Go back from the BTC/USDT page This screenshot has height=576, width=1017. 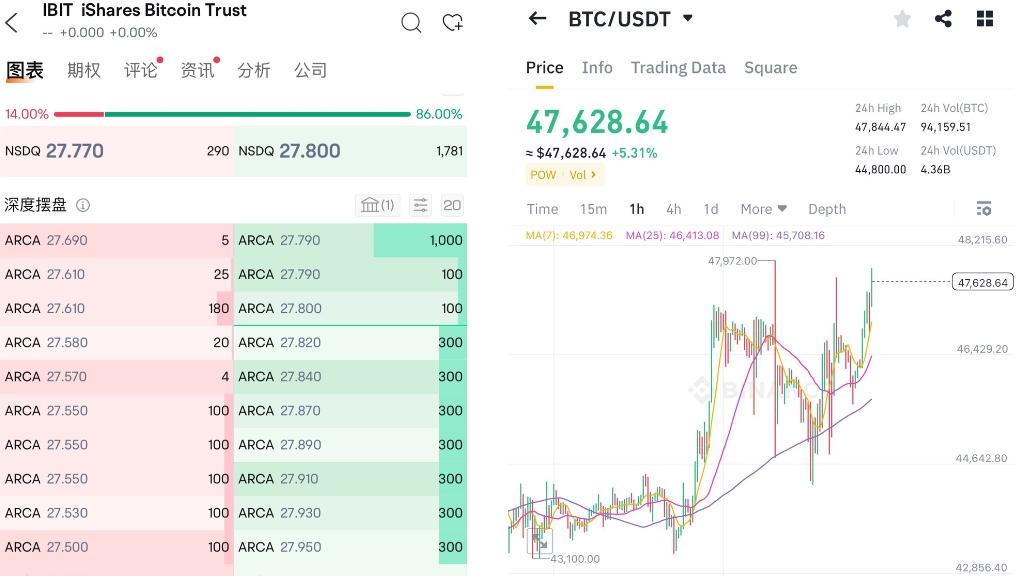click(x=538, y=18)
